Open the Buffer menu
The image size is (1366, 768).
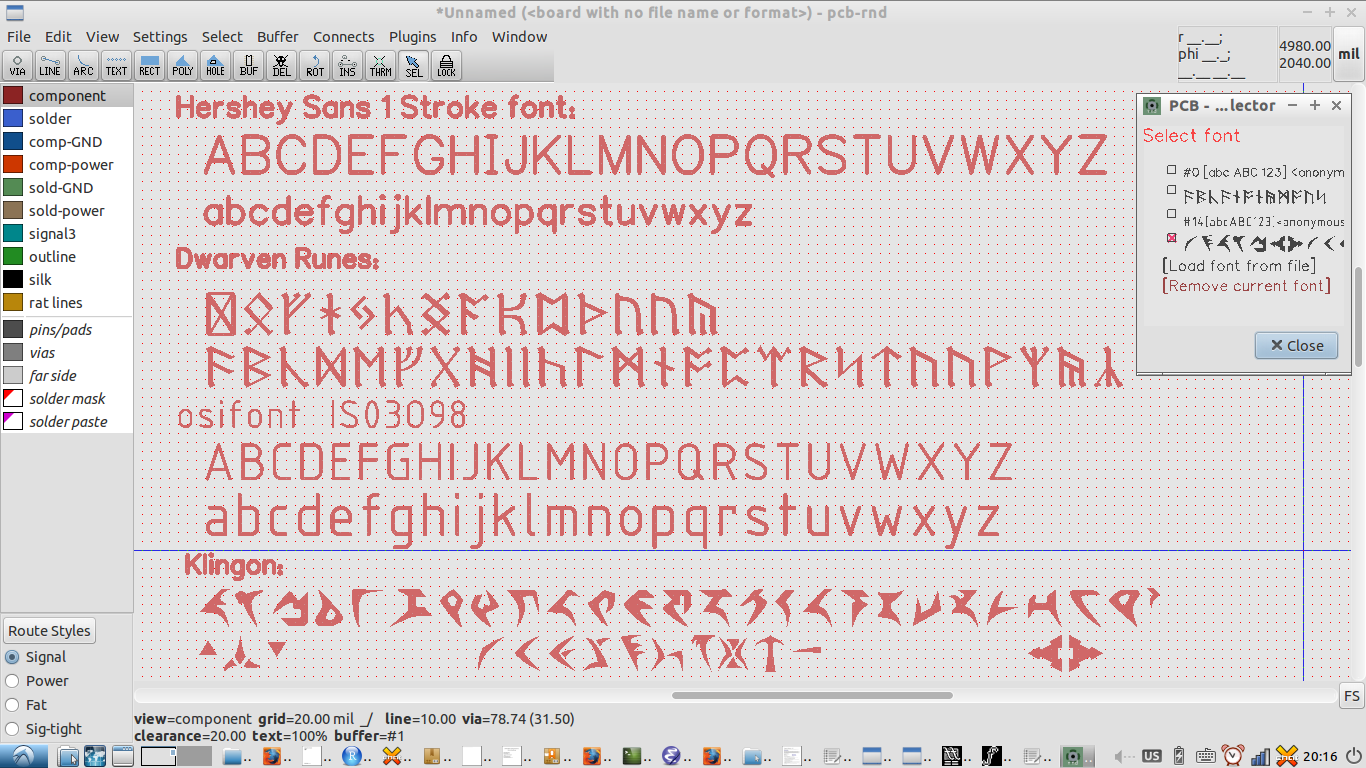[277, 36]
